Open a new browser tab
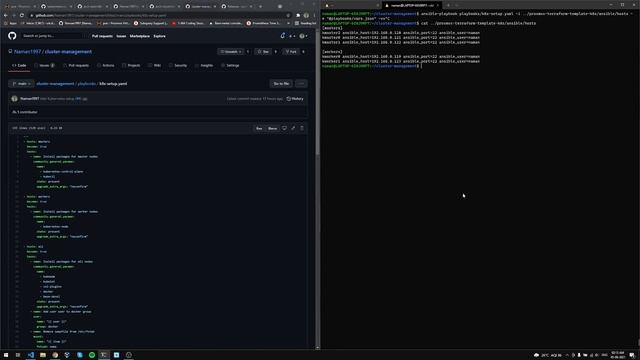Viewport: 640px width, 360px height. [x=260, y=6]
